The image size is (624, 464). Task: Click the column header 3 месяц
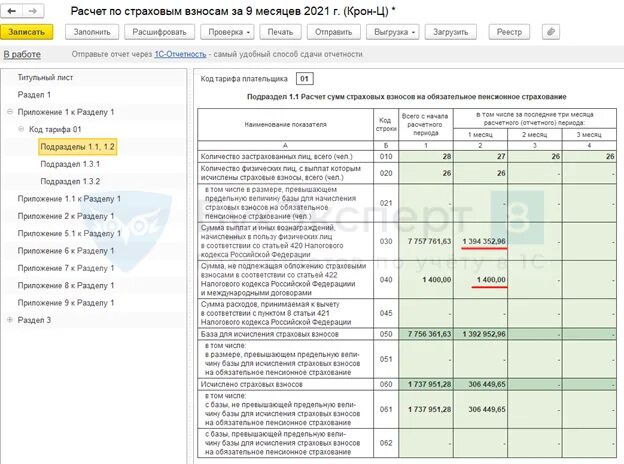point(589,135)
